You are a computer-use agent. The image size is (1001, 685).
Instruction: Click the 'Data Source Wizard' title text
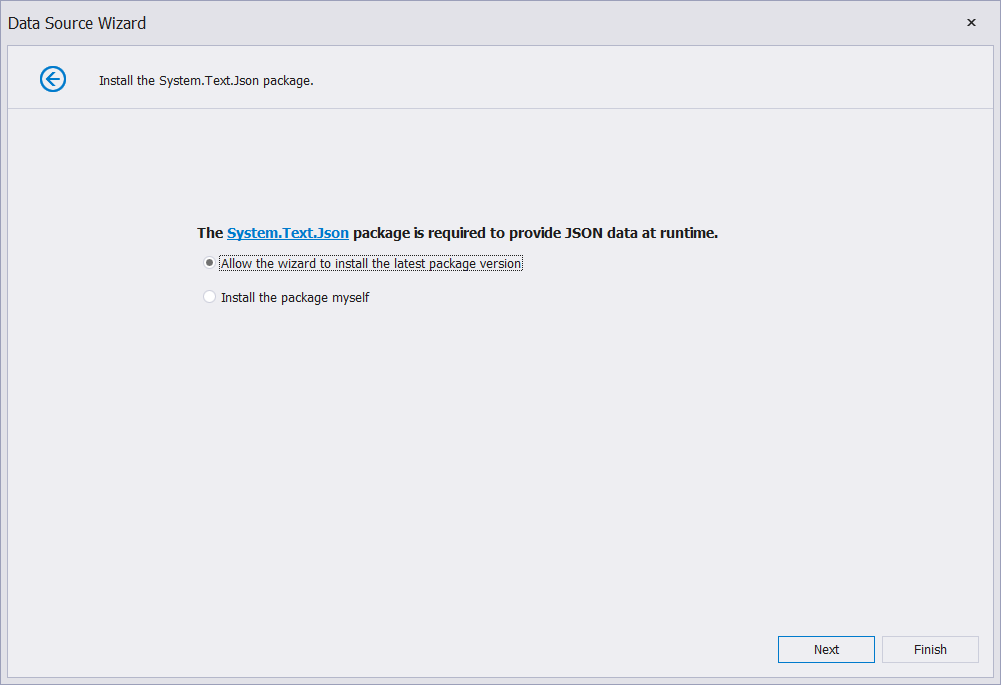[x=77, y=24]
